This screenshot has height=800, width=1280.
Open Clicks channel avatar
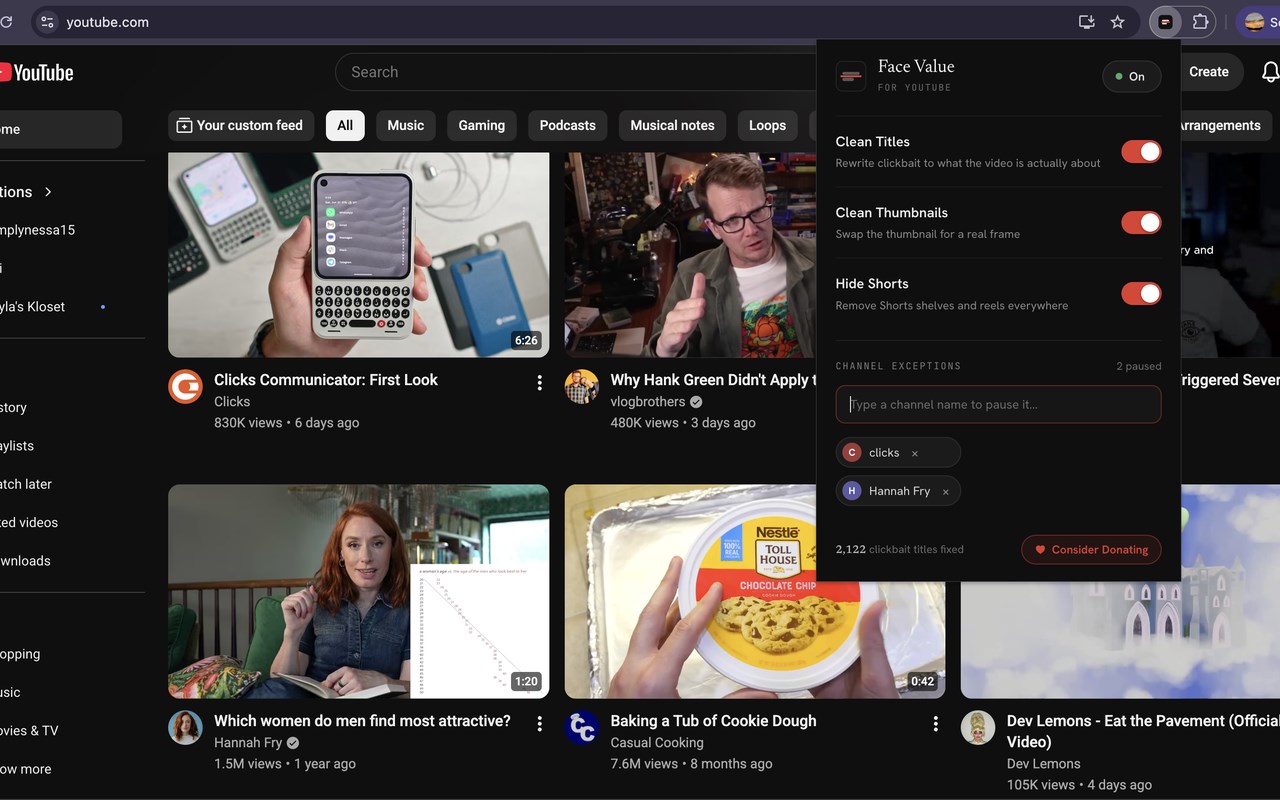point(185,386)
